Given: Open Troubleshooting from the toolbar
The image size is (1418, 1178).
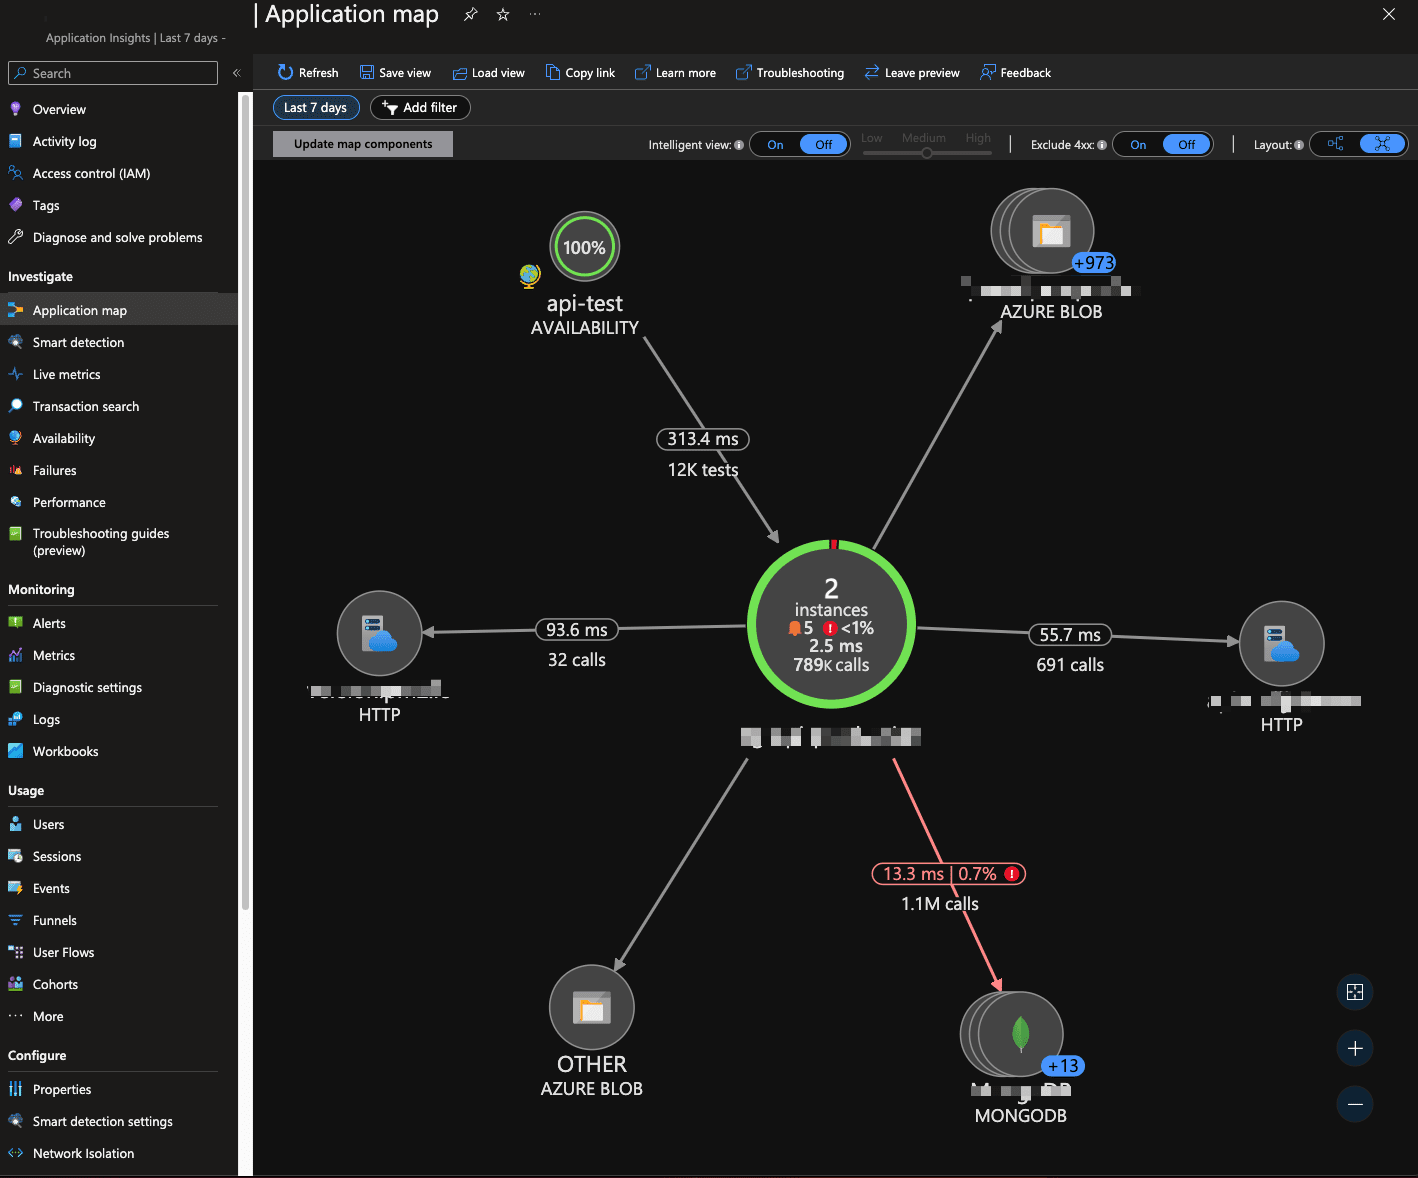Looking at the screenshot, I should click(790, 72).
